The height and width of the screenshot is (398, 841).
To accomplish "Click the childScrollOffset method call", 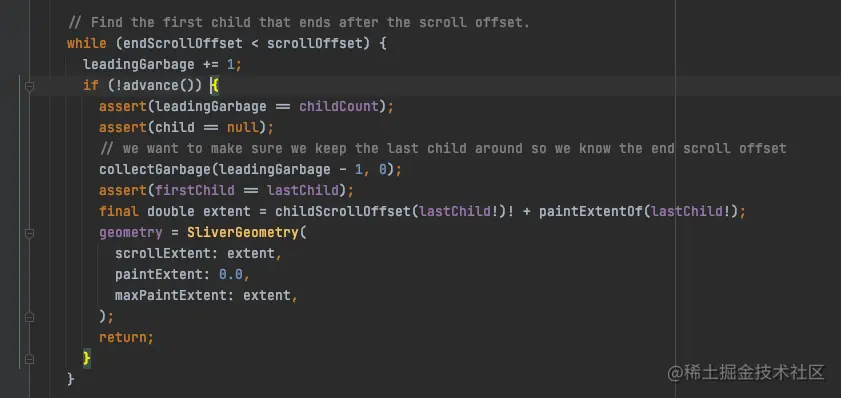I will [x=343, y=211].
